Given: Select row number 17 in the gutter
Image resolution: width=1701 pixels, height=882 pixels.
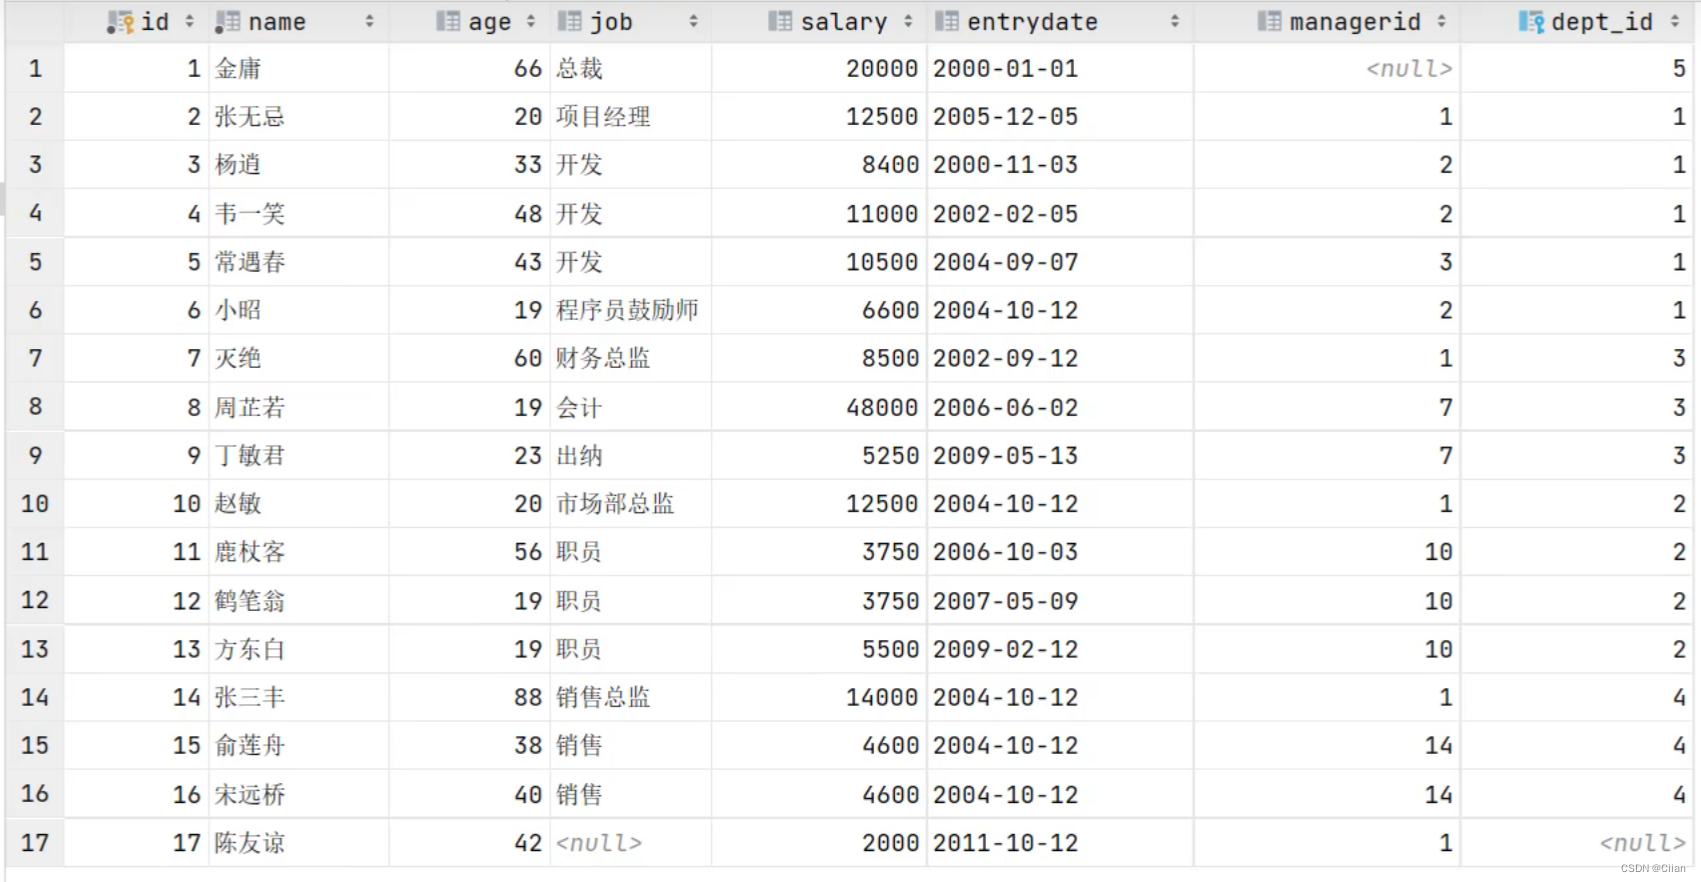Looking at the screenshot, I should (35, 843).
